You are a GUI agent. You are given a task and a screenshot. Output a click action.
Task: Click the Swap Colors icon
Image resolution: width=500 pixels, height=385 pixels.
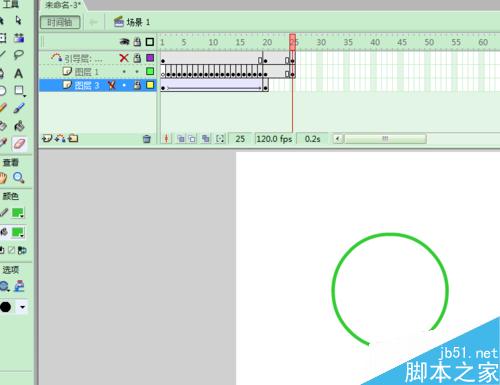(22, 250)
